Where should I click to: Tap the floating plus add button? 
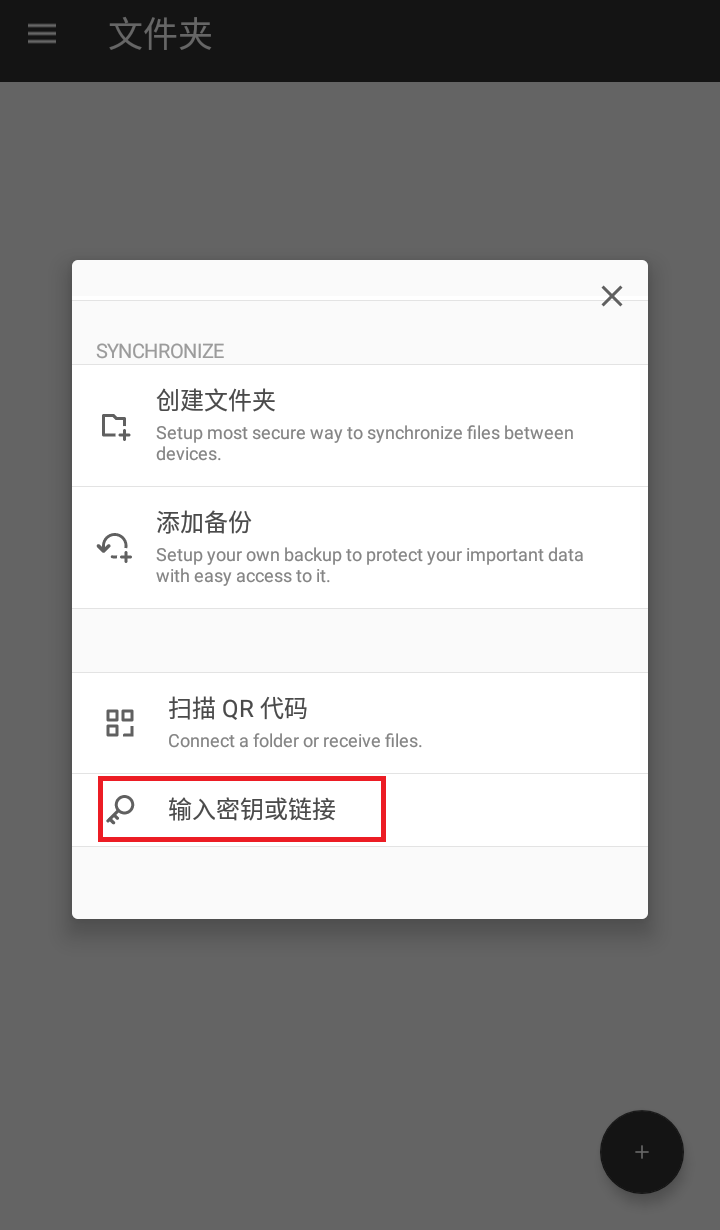click(x=642, y=1152)
